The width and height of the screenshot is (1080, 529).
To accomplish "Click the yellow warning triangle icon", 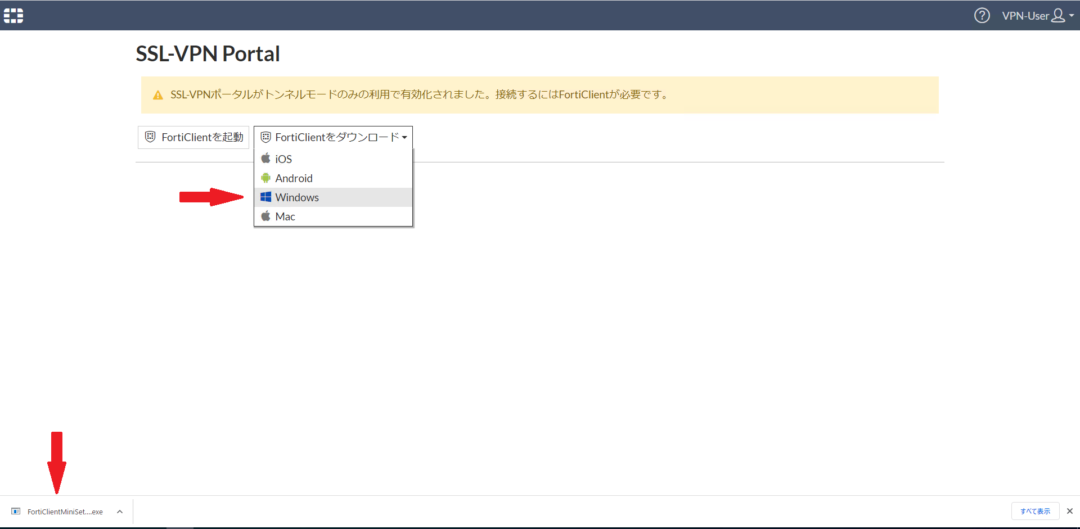I will [158, 95].
